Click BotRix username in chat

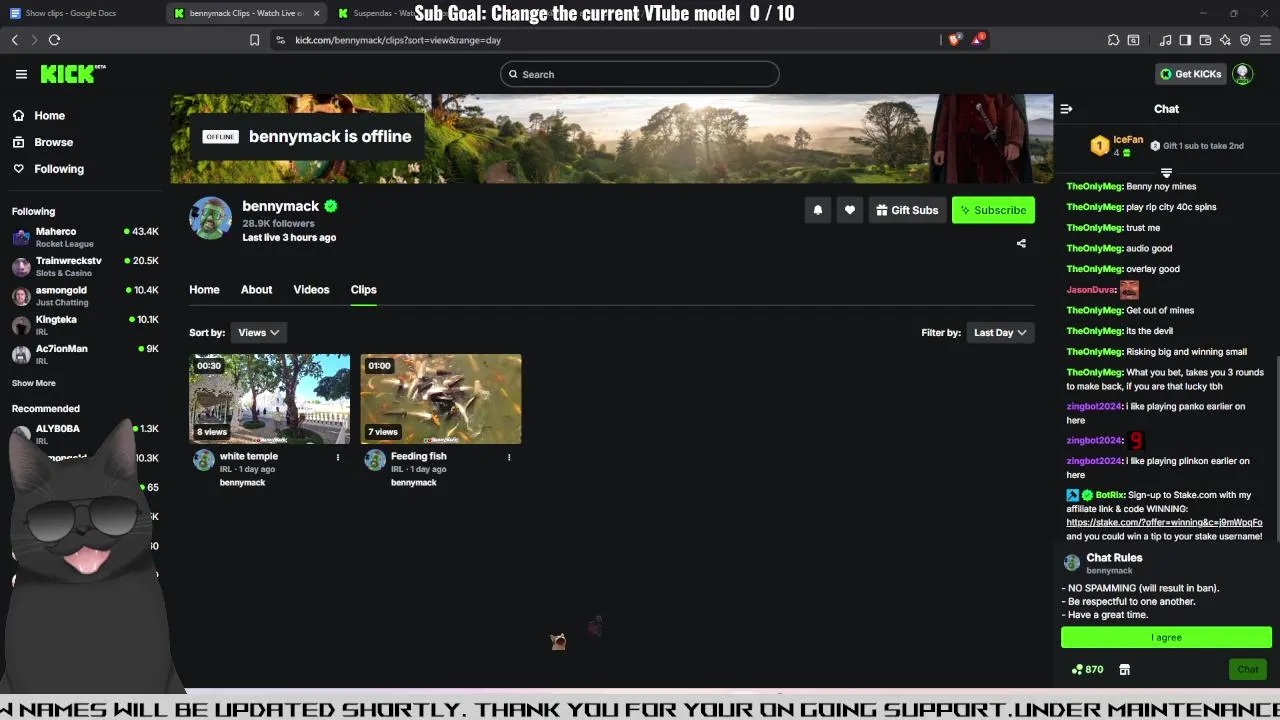coord(1109,495)
